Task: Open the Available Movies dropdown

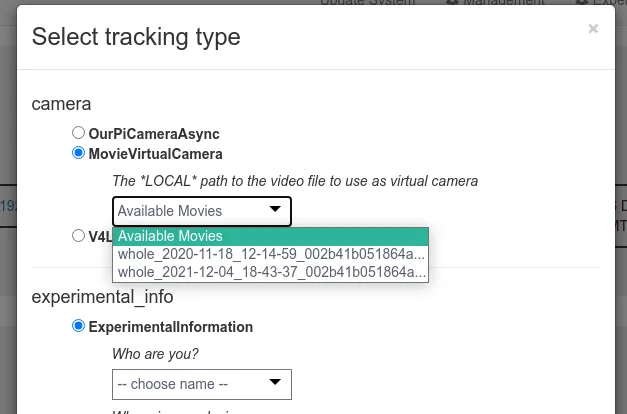Action: click(x=202, y=211)
